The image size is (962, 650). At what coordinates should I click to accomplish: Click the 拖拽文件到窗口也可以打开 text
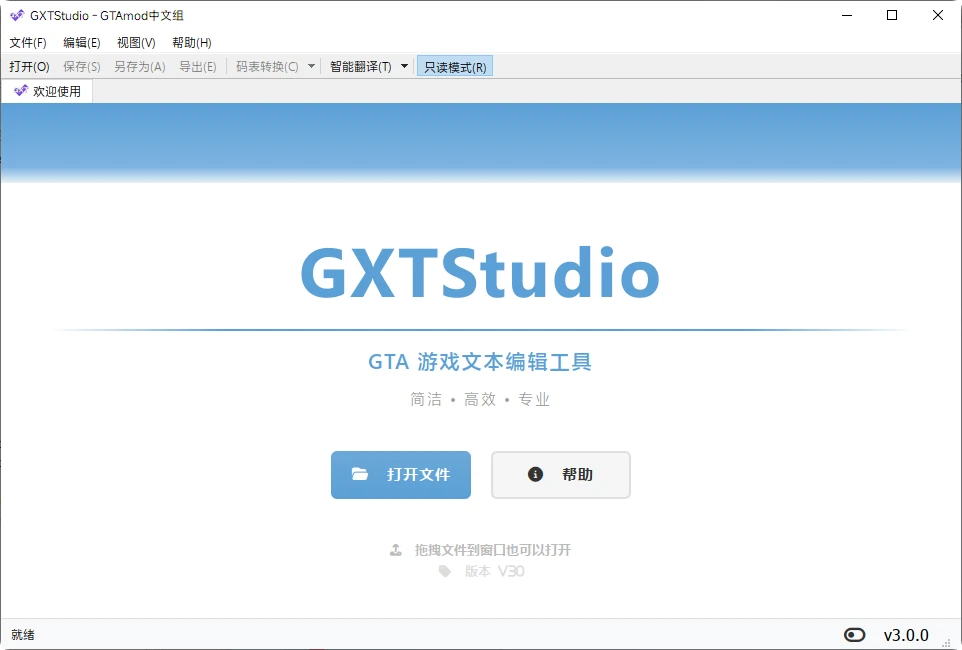click(x=493, y=550)
